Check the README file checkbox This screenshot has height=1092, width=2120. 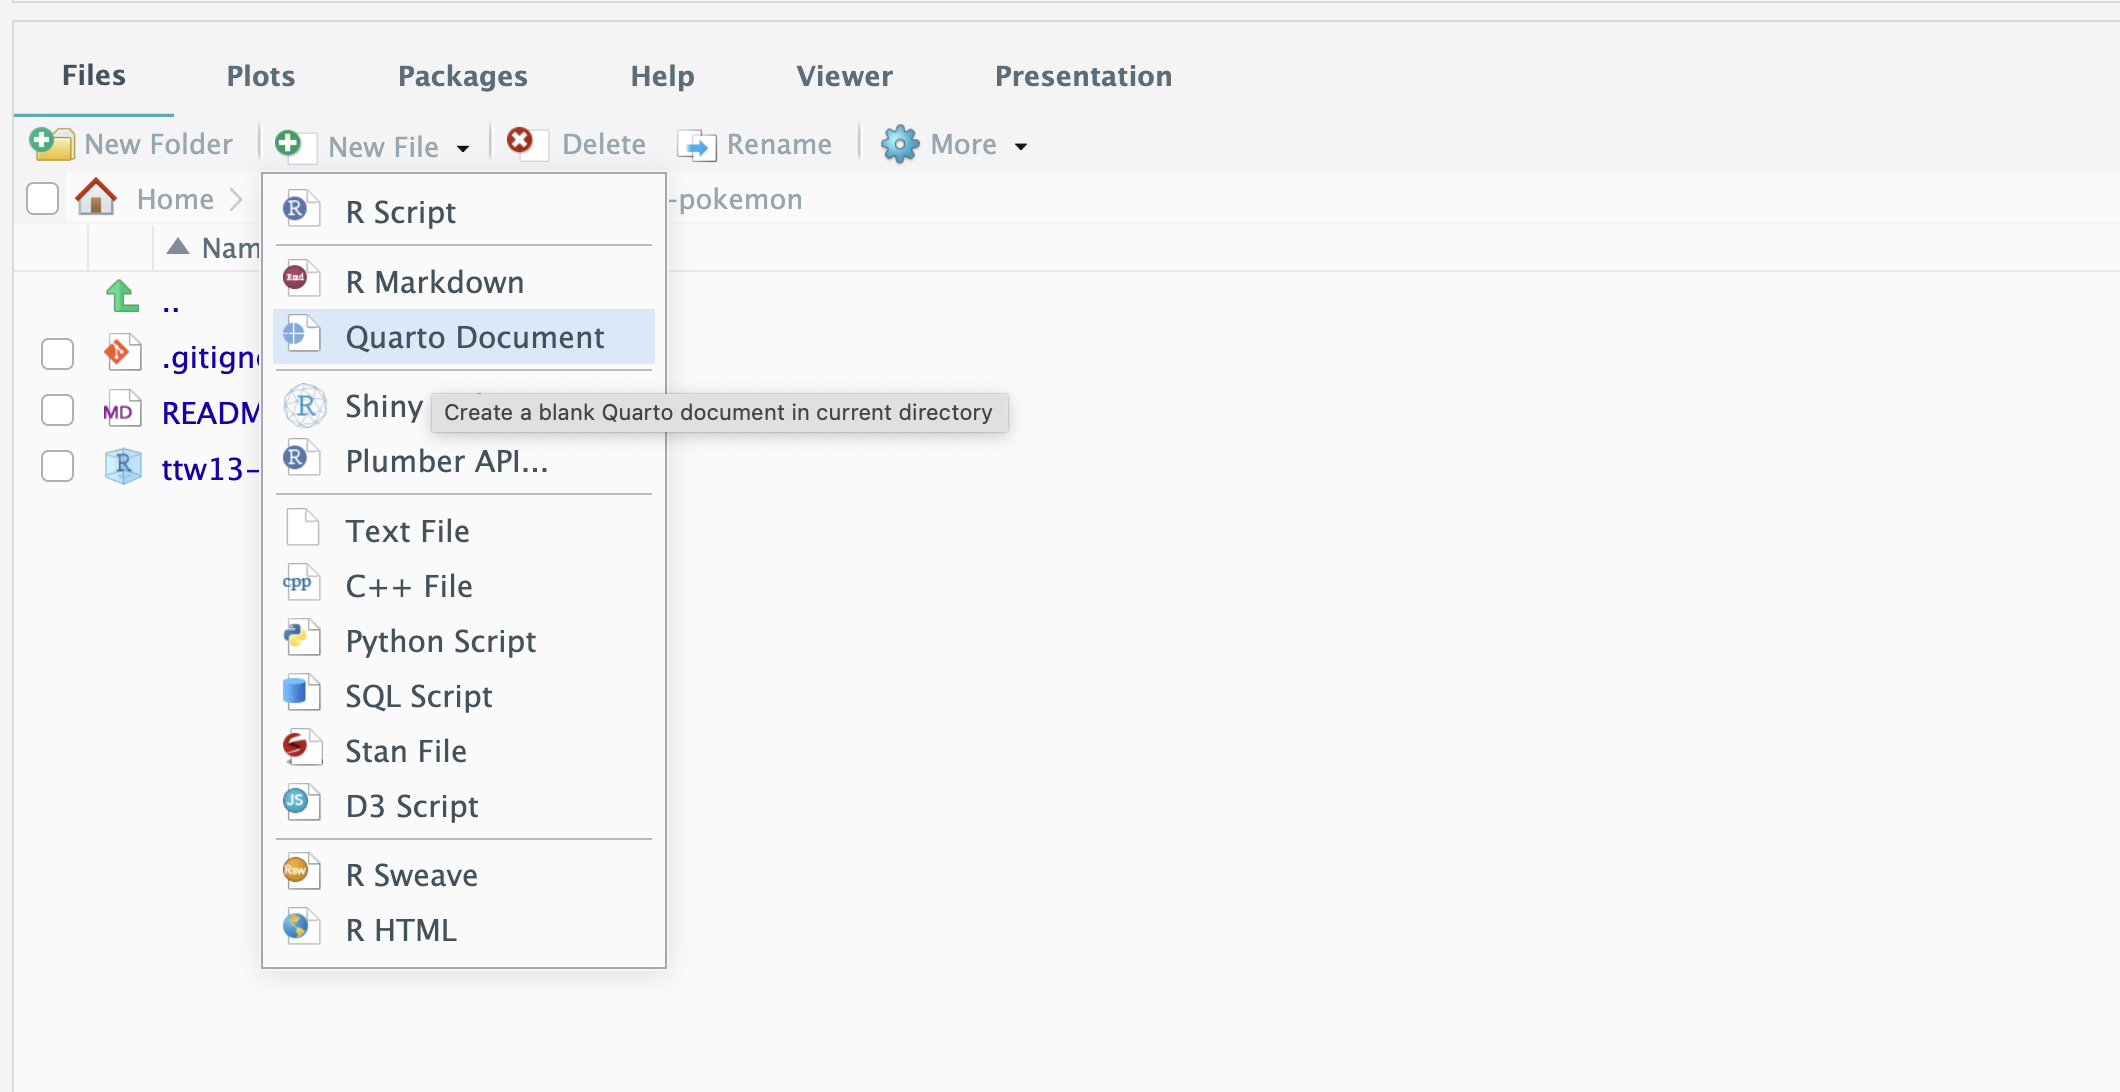(x=57, y=410)
